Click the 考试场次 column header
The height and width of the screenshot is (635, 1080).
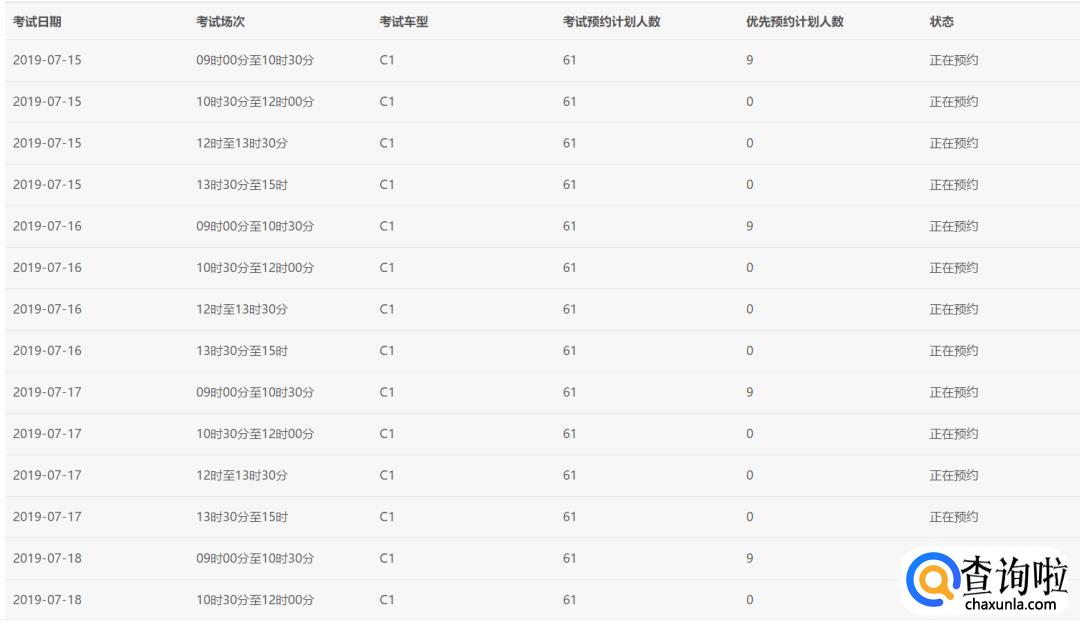[220, 22]
